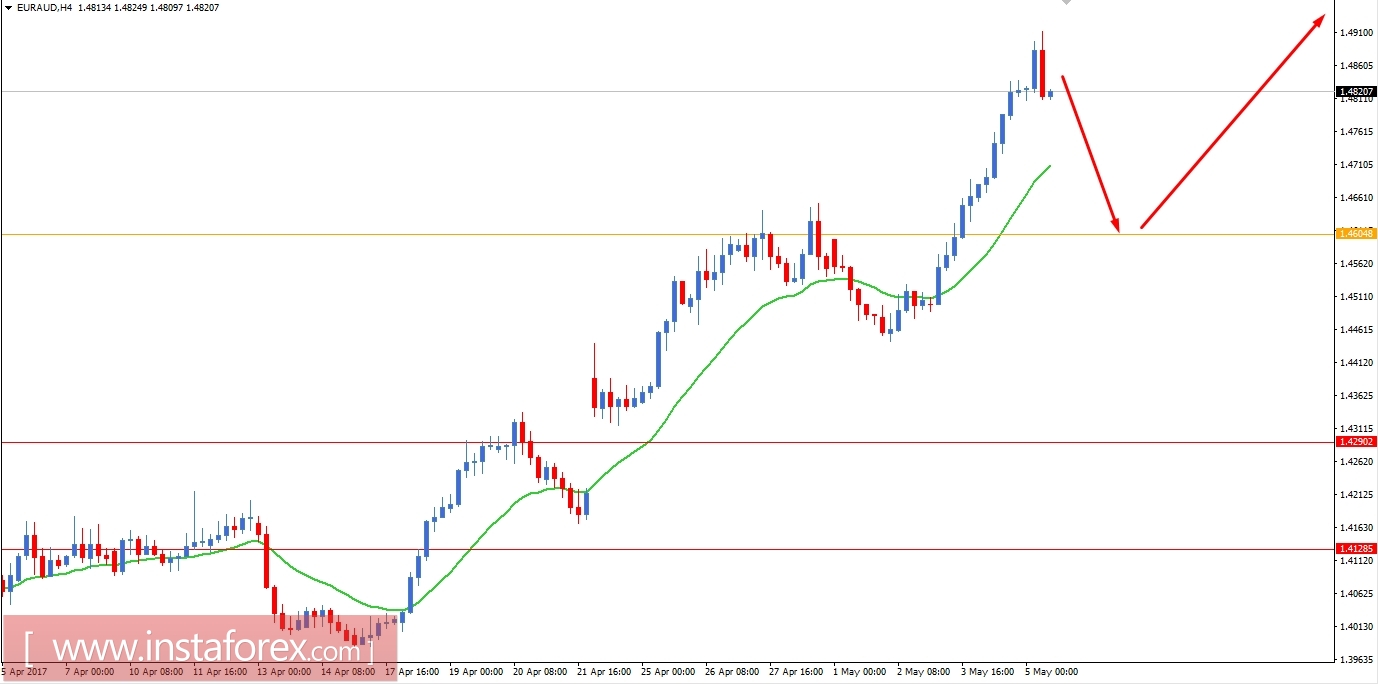This screenshot has height=684, width=1378.
Task: Click time axis label 27 Apr 16:00
Action: [797, 672]
